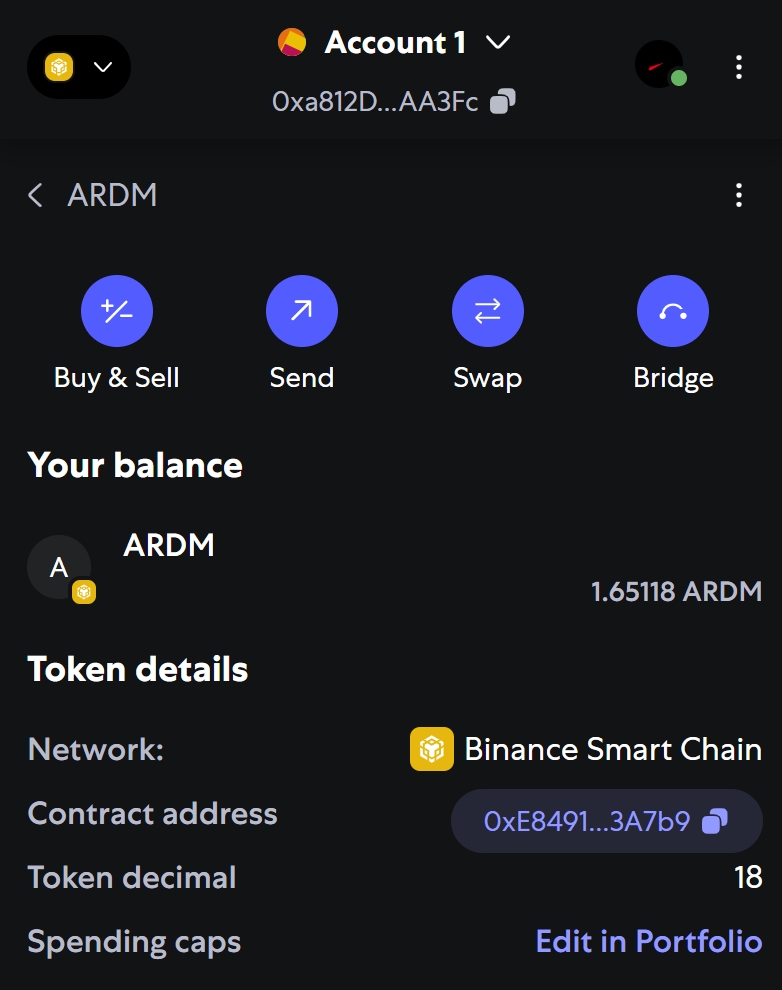This screenshot has width=782, height=990.
Task: Open the connected site status icon
Action: (x=660, y=66)
